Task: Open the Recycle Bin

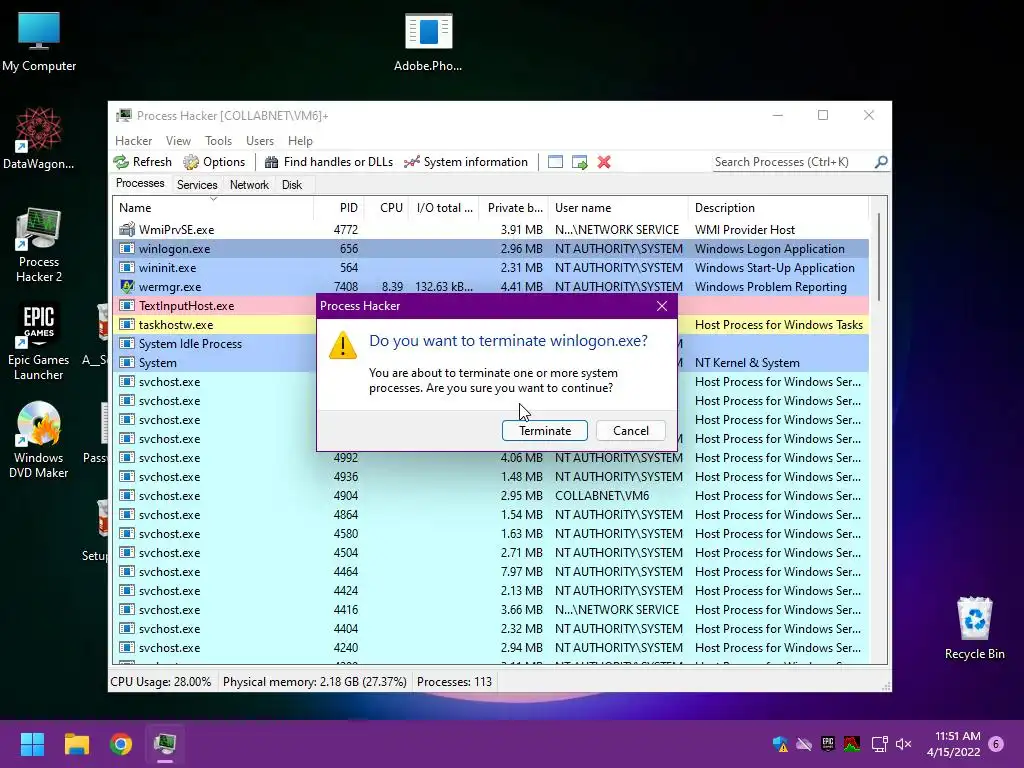Action: (x=974, y=628)
